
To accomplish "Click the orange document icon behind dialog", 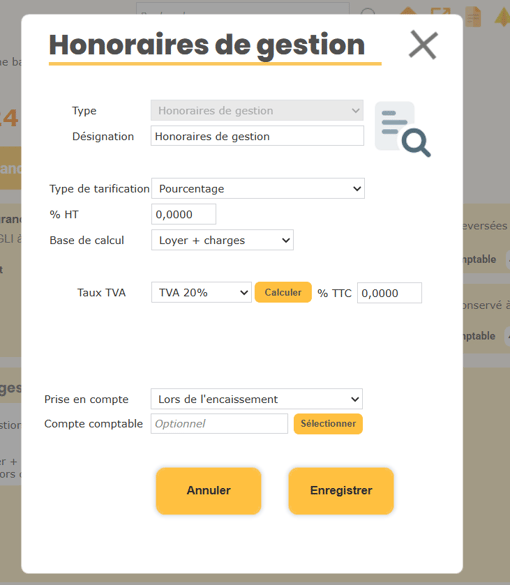I will point(473,16).
